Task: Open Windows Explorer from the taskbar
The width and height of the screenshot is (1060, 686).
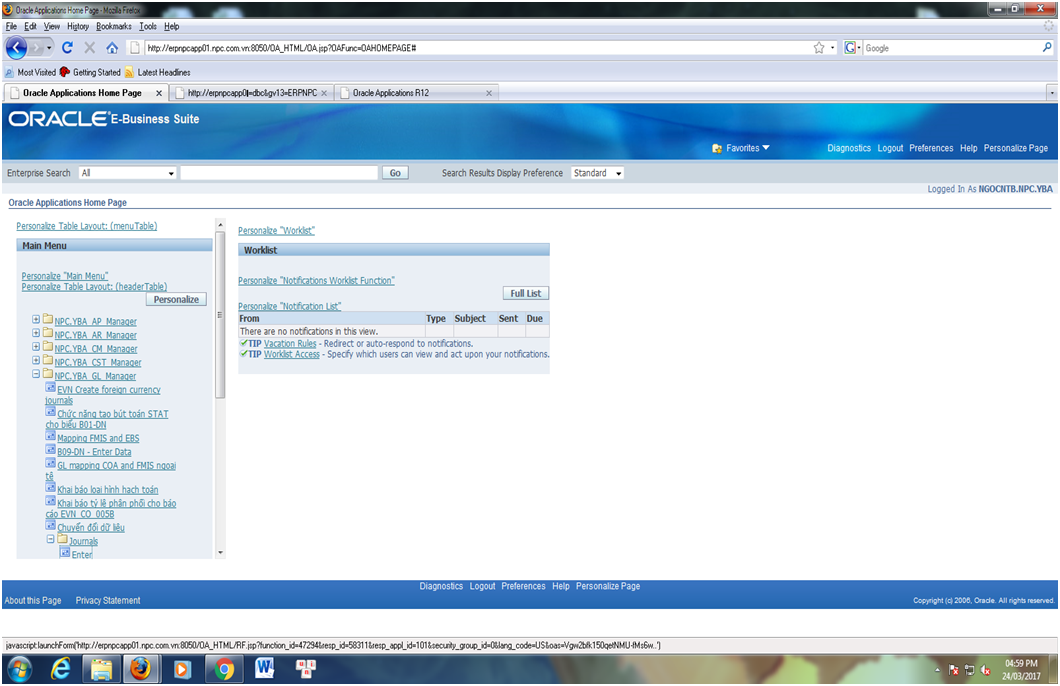Action: tap(101, 669)
